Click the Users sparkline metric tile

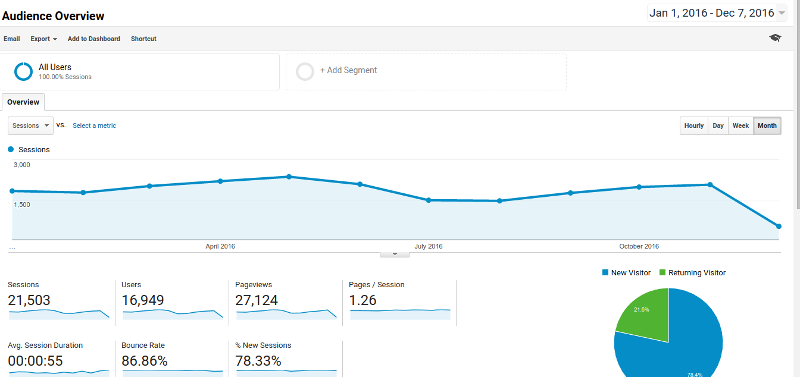coord(172,302)
